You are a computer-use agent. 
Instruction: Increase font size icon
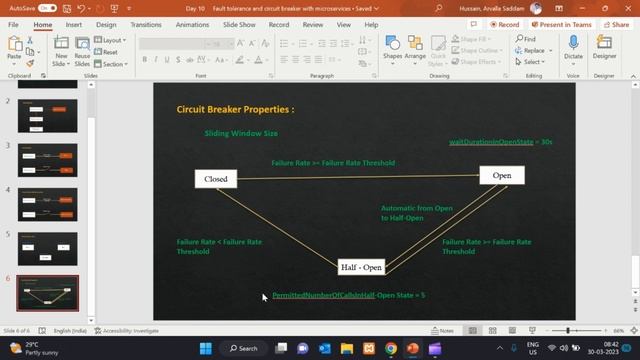241,43
